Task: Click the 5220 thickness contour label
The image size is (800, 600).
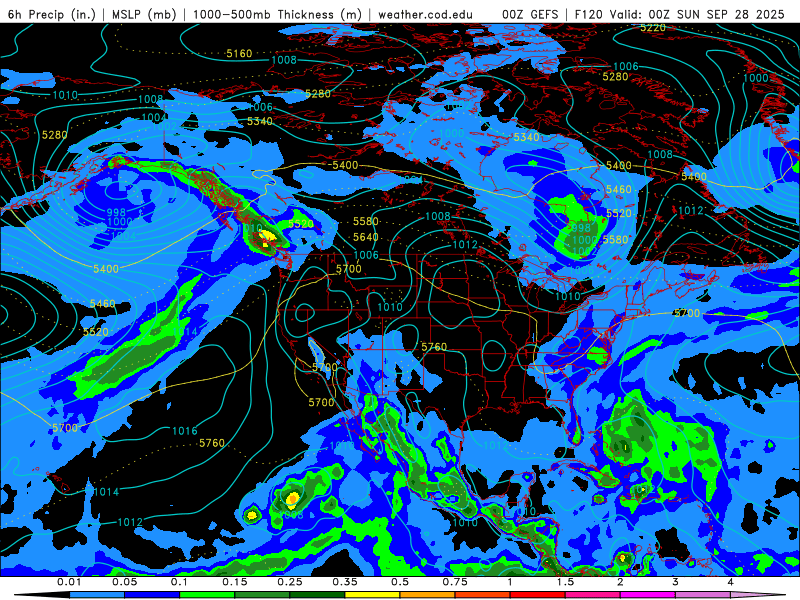Action: click(x=653, y=28)
